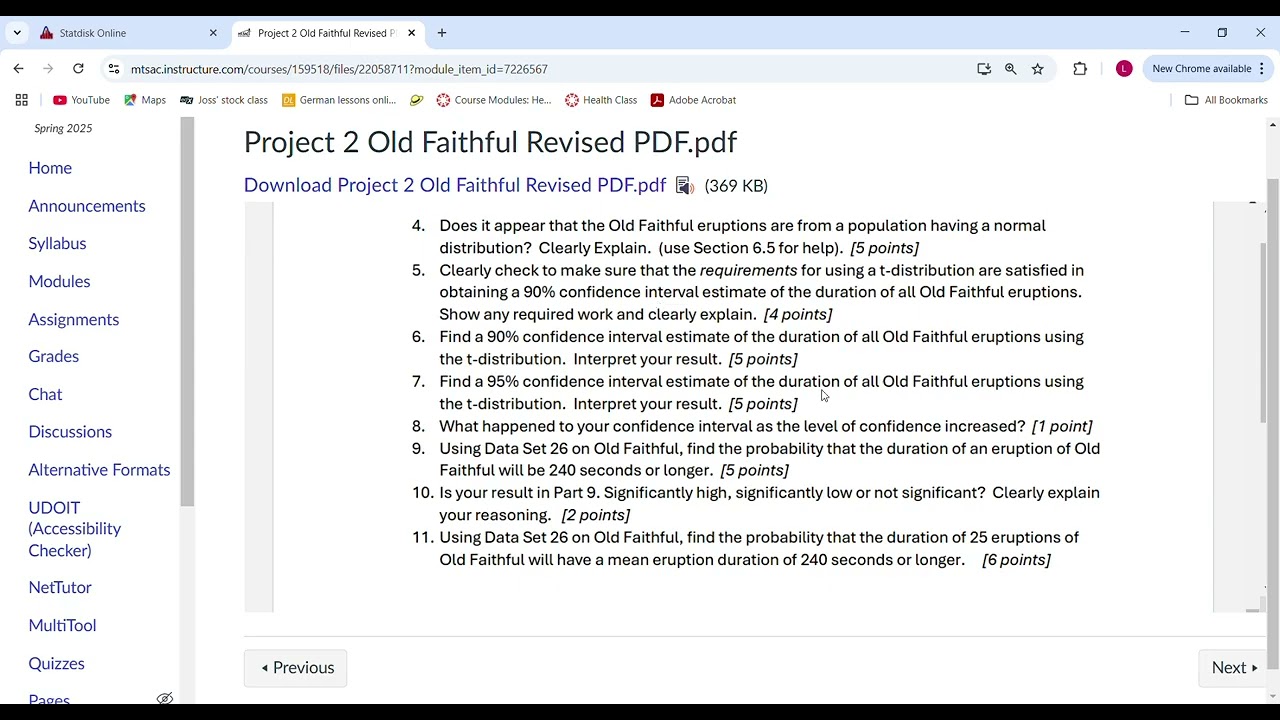Screen dimensions: 1280x720
Task: Open Assignments in course navigation
Action: (74, 319)
